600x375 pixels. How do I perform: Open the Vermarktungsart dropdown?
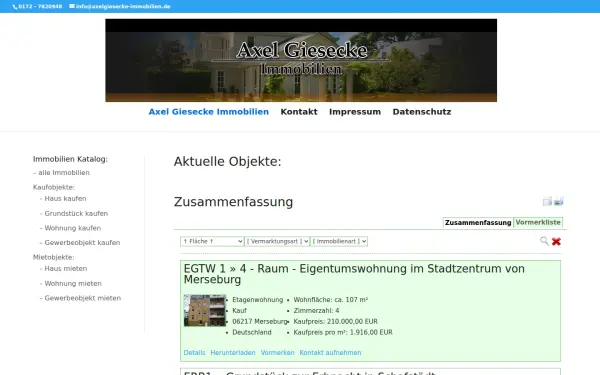click(277, 241)
